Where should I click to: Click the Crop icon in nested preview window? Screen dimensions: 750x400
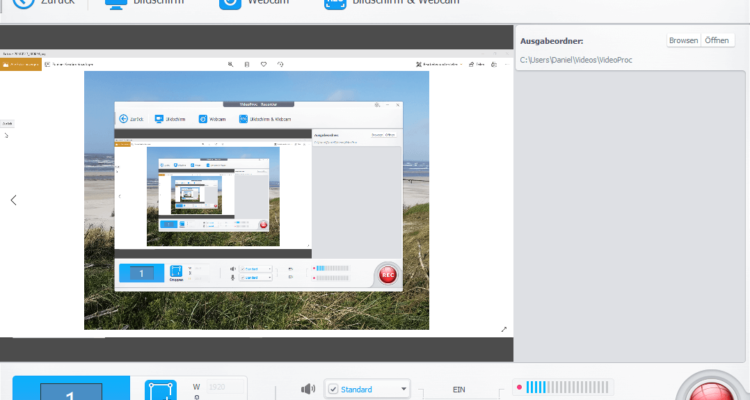(176, 271)
